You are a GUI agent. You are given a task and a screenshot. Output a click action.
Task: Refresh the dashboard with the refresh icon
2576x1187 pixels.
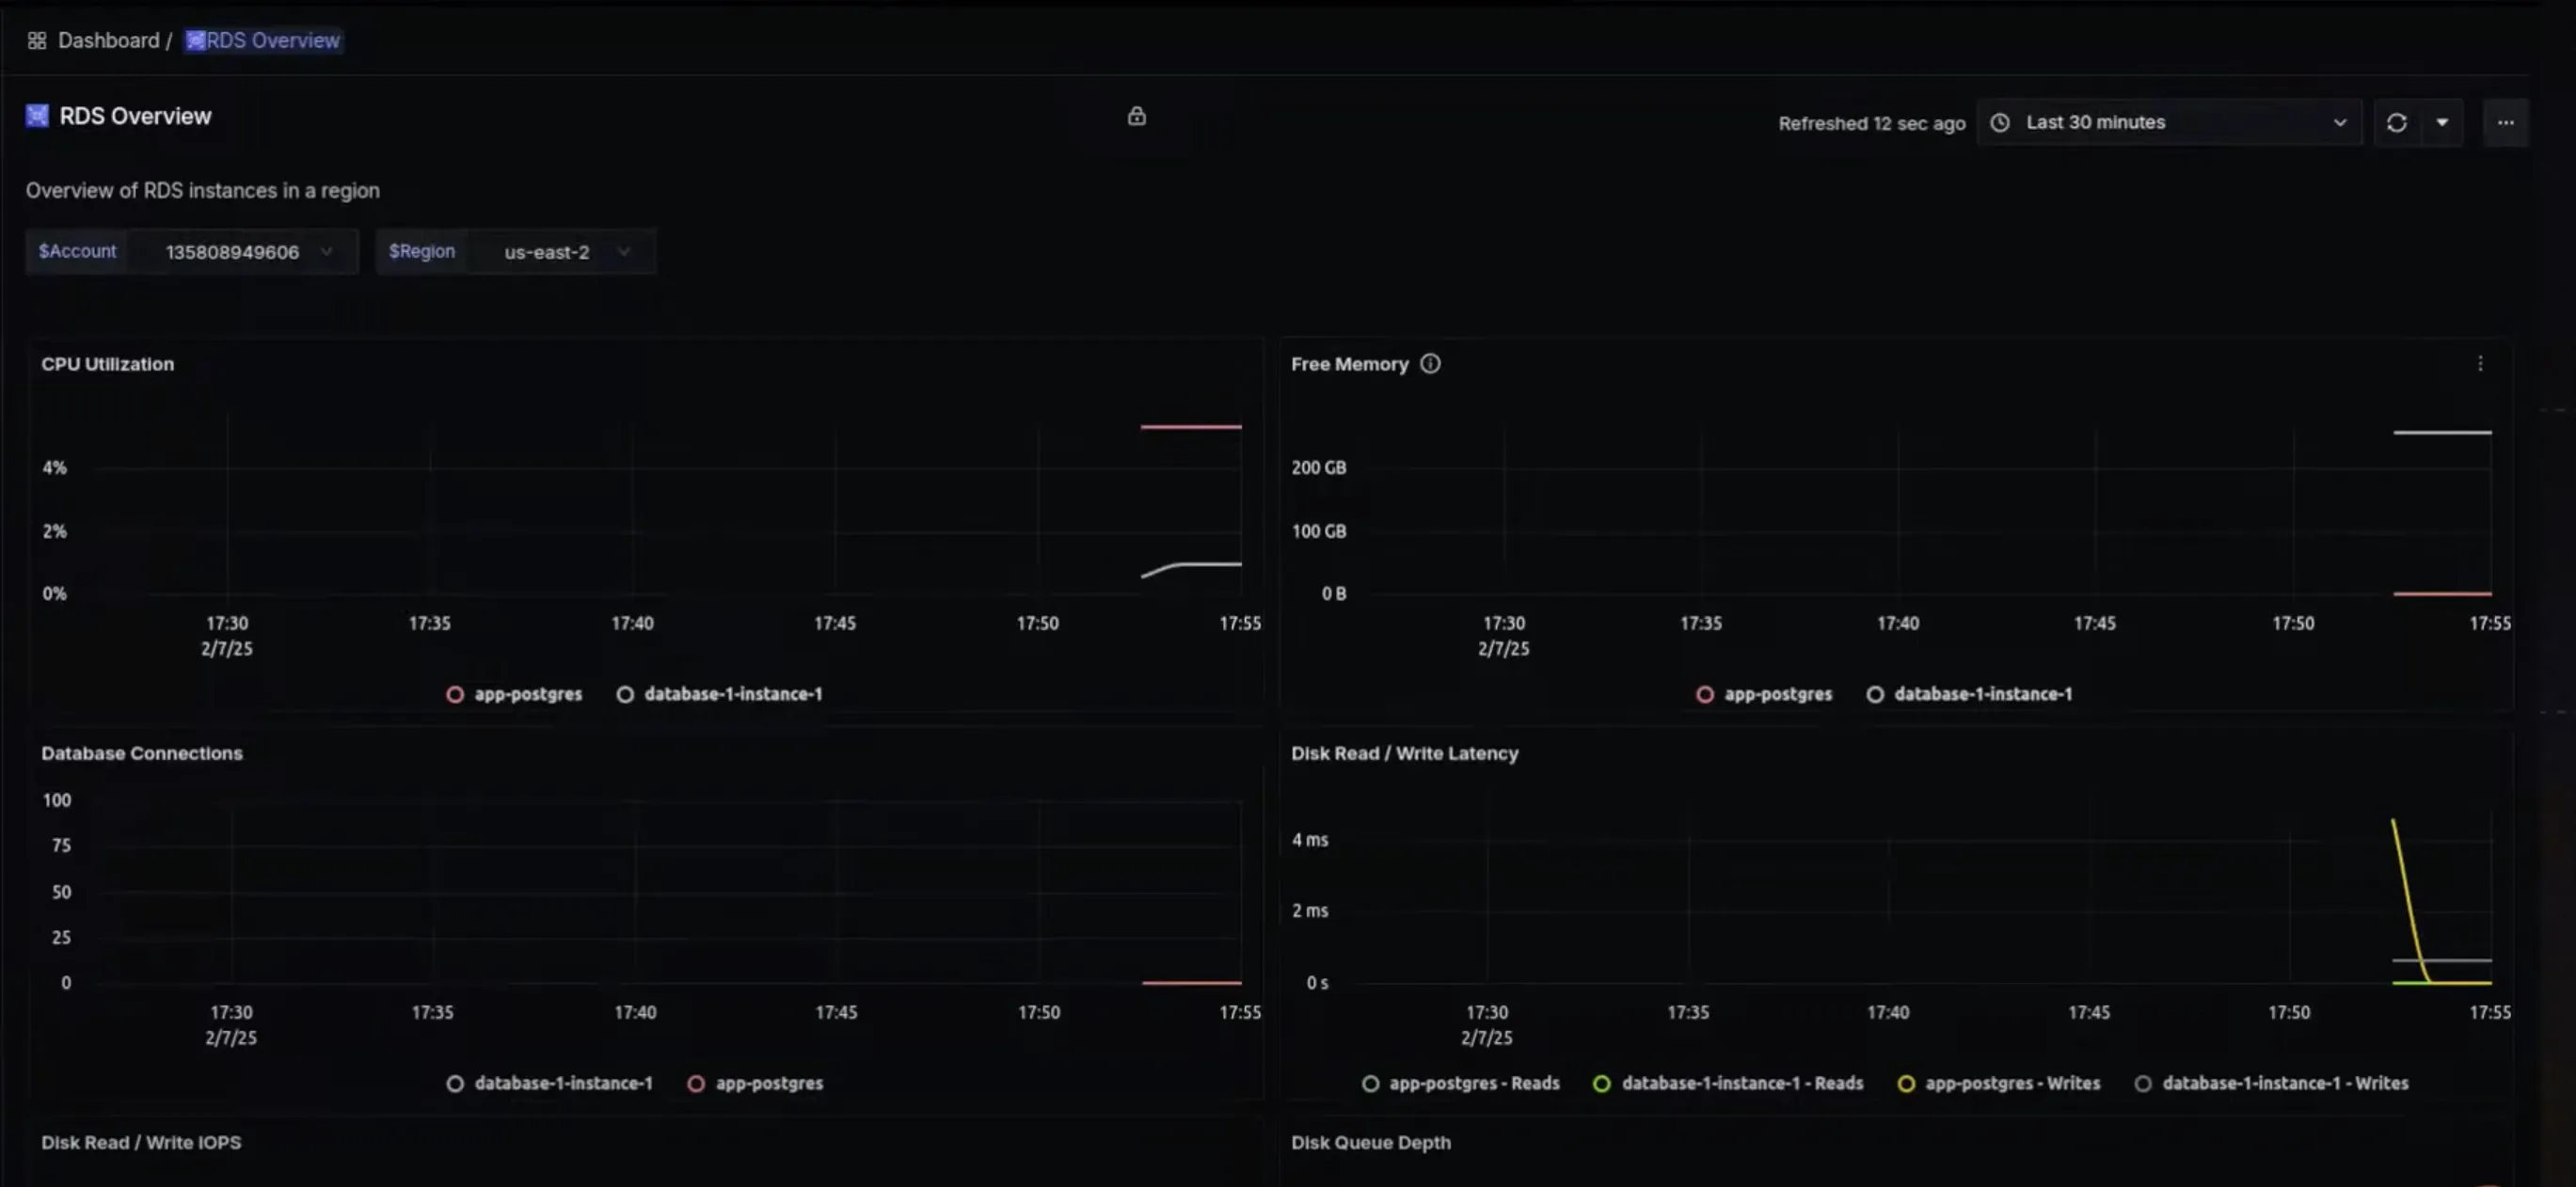(x=2397, y=123)
